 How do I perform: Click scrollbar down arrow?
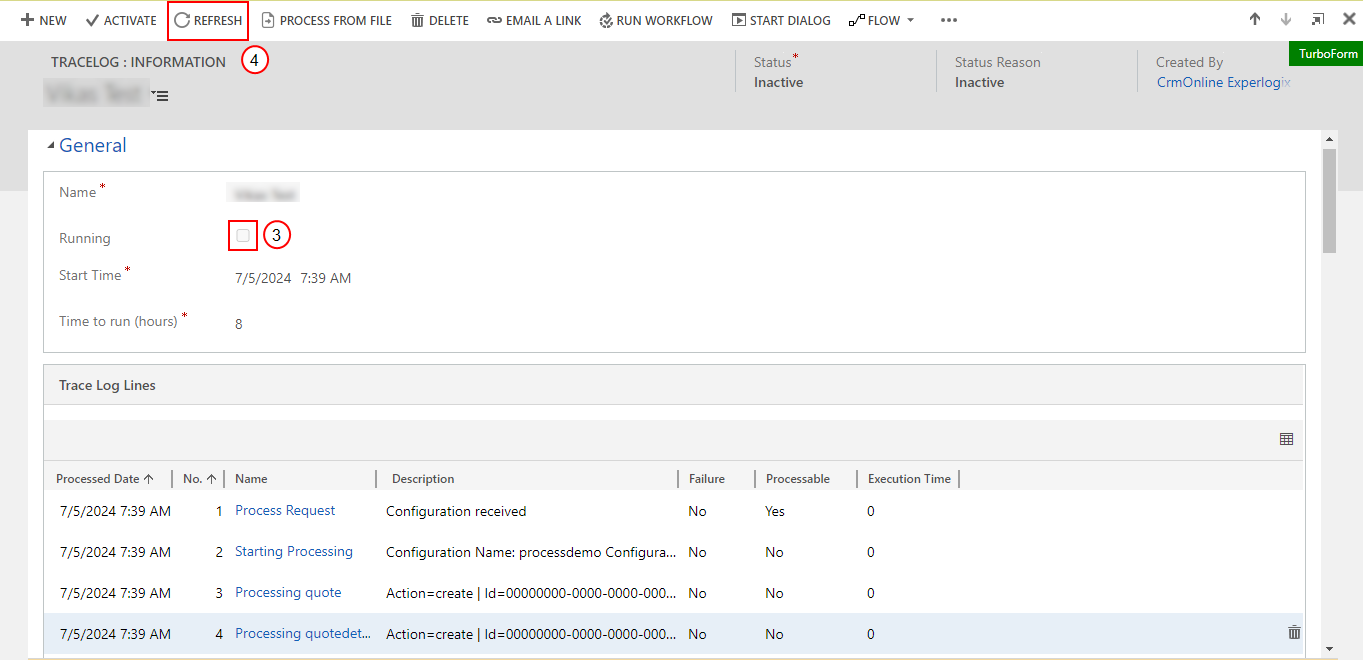pyautogui.click(x=1329, y=649)
